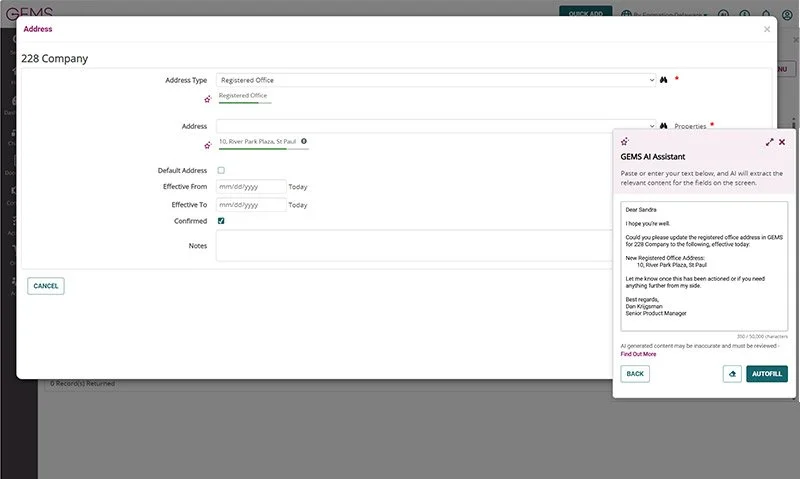Open the Address Type dropdown

[x=436, y=80]
